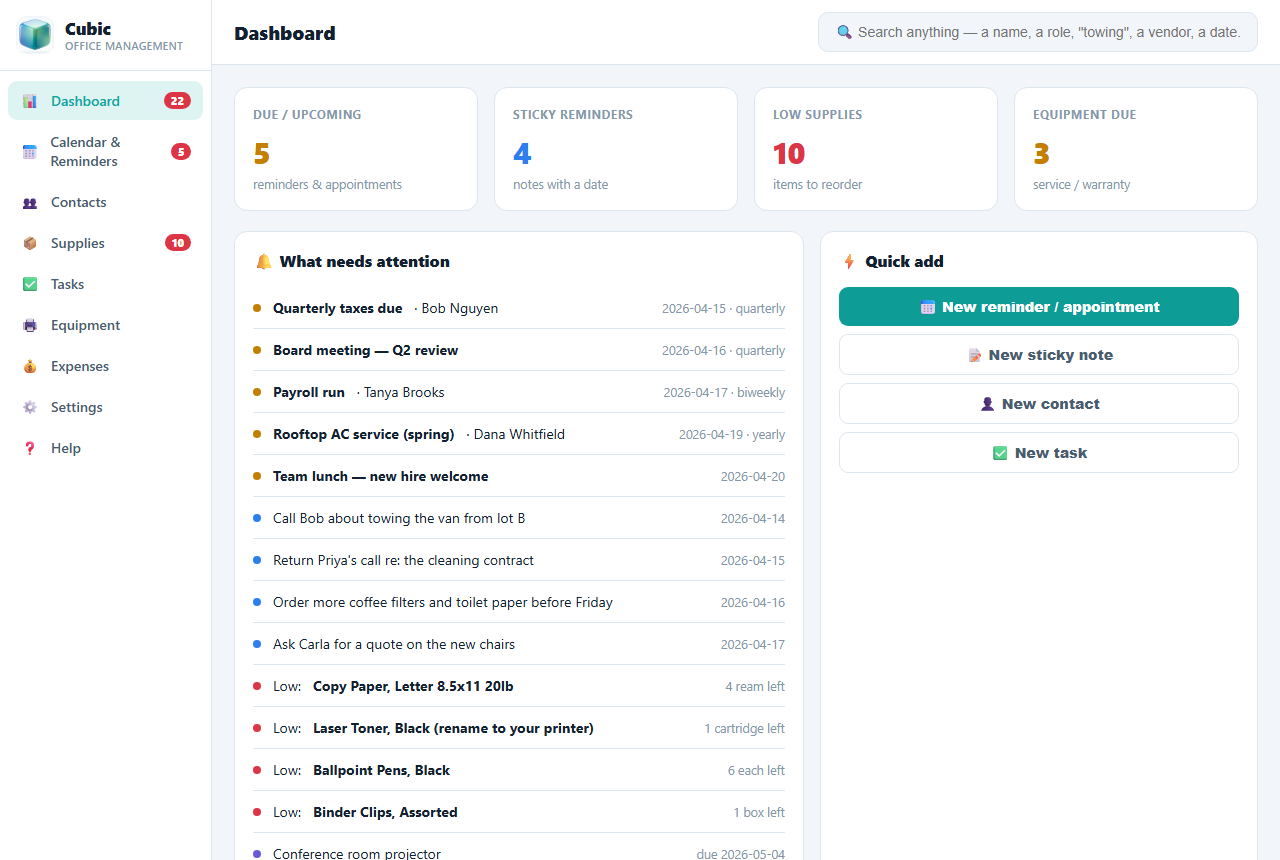Open the Contacts section
The image size is (1280, 860).
(x=105, y=202)
